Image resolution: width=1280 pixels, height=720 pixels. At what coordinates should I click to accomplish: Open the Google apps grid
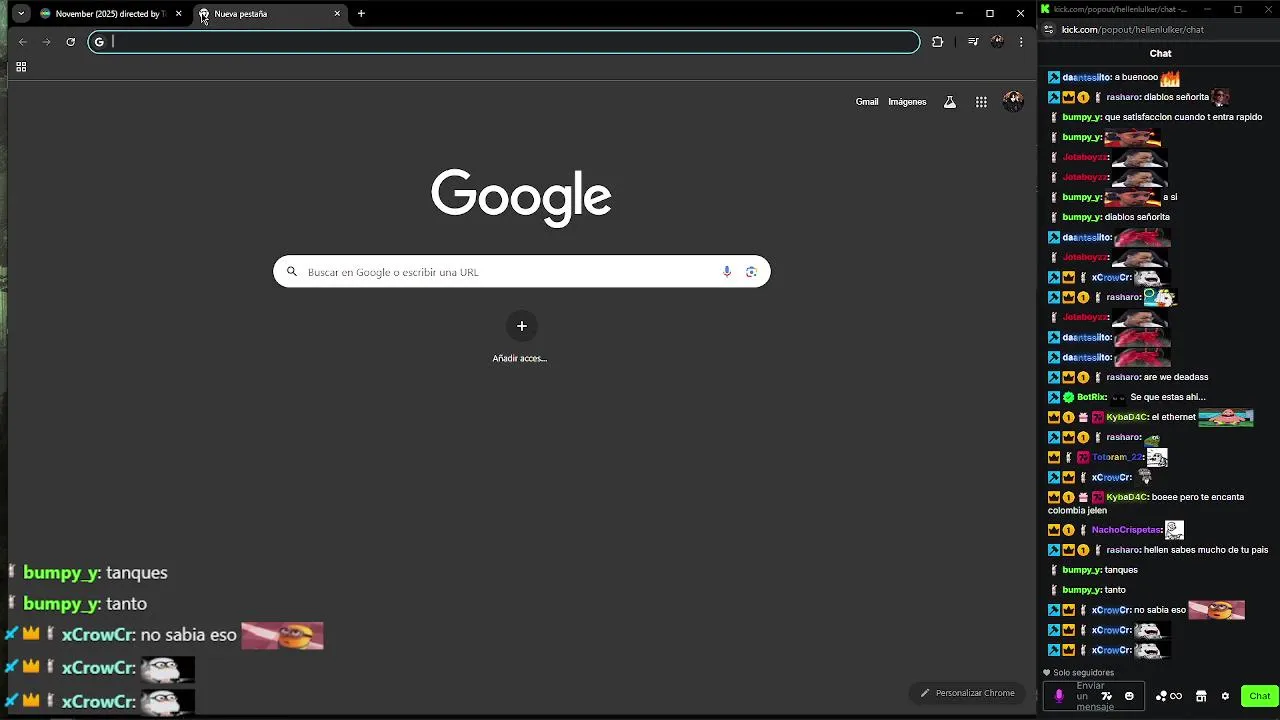pyautogui.click(x=981, y=102)
